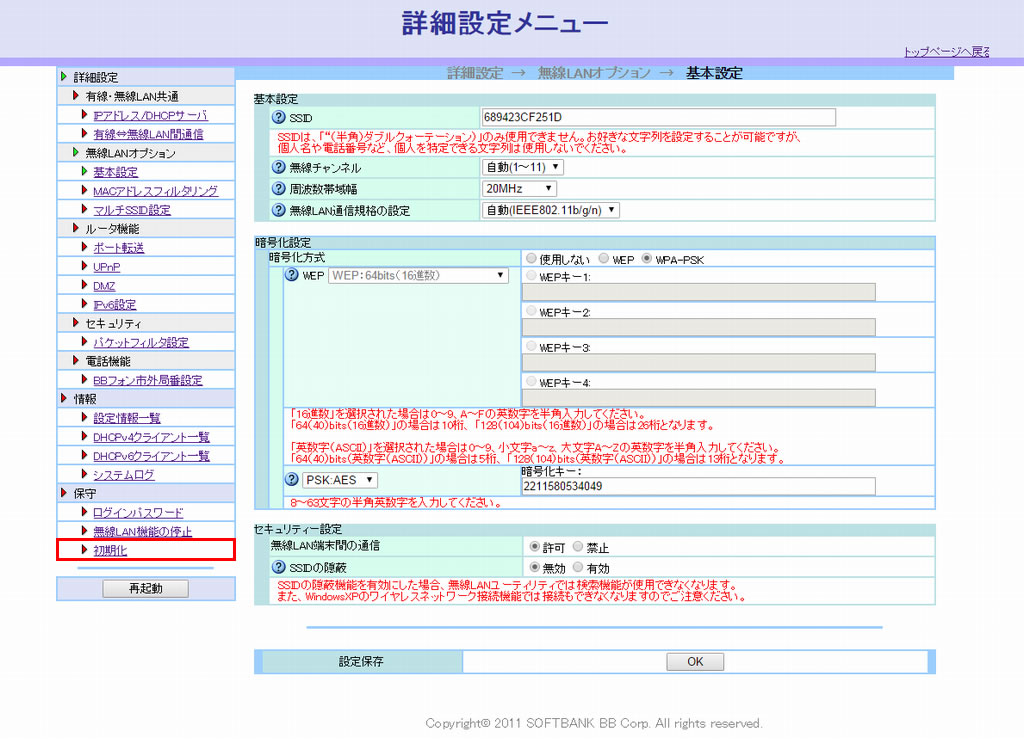Image resolution: width=1024 pixels, height=739 pixels.
Task: Open the 無線チャンネル dropdown
Action: 523,167
